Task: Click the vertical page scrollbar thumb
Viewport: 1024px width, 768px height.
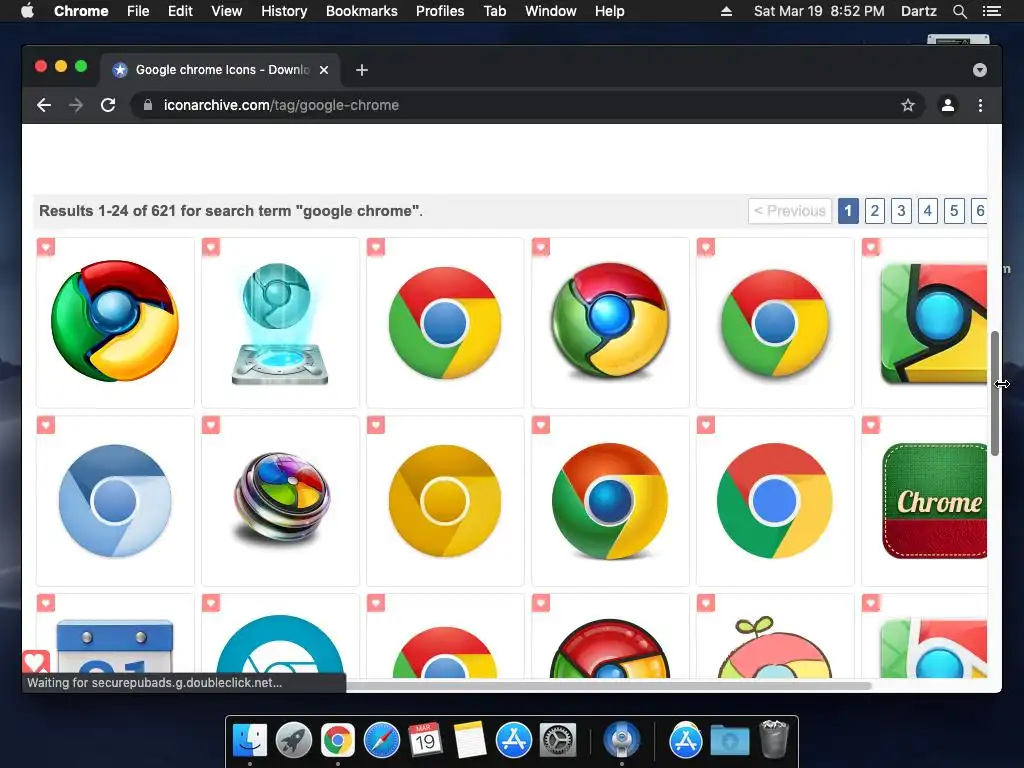Action: [x=995, y=393]
